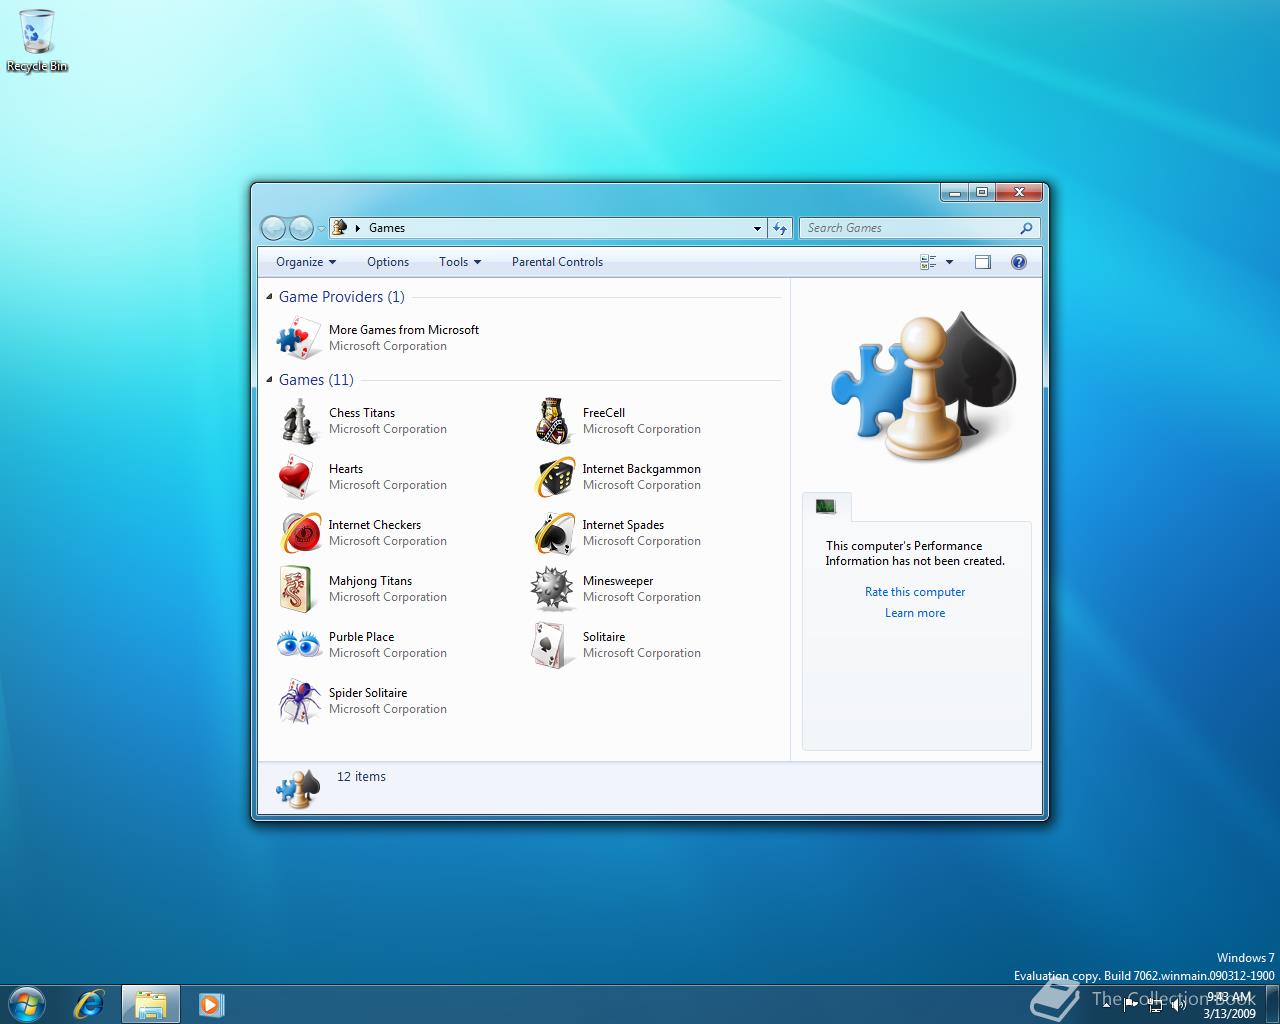The width and height of the screenshot is (1280, 1024).
Task: Select the FreeCell card icon
Action: click(552, 421)
